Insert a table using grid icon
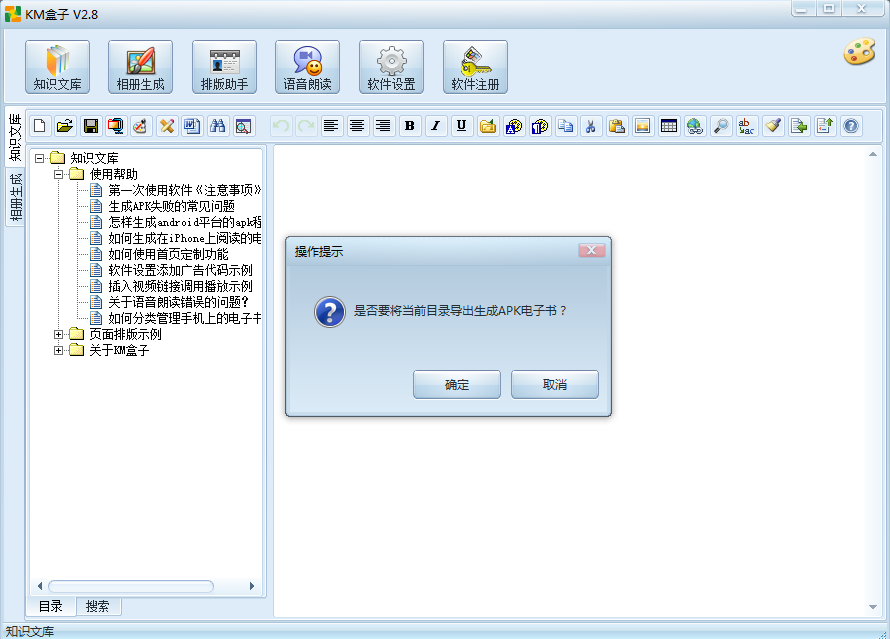The width and height of the screenshot is (890, 639). [669, 126]
